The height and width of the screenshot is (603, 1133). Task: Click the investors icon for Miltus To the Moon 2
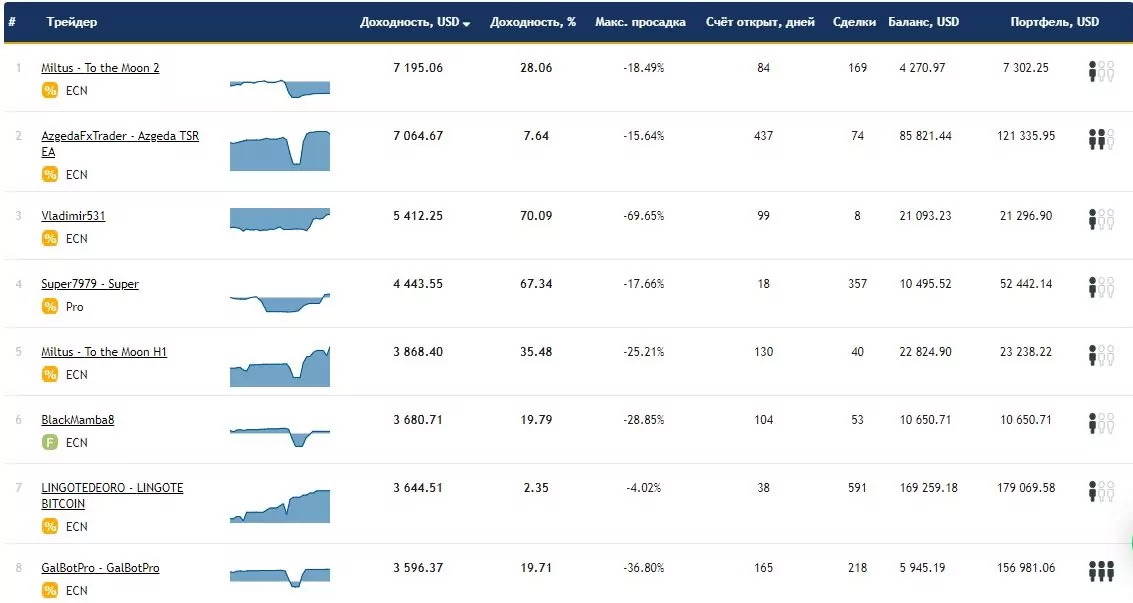click(1101, 71)
